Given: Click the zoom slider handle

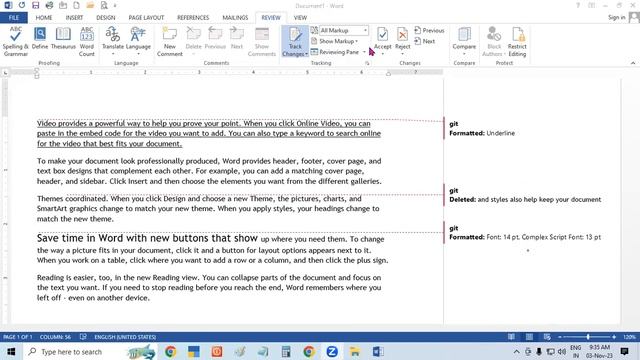Looking at the screenshot, I should [x=588, y=337].
